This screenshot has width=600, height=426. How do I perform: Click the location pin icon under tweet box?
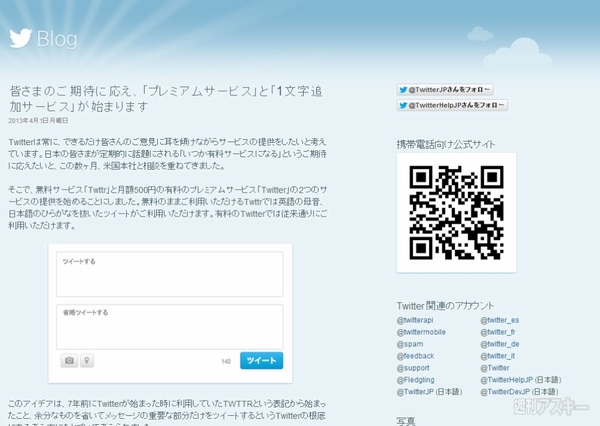coord(87,361)
